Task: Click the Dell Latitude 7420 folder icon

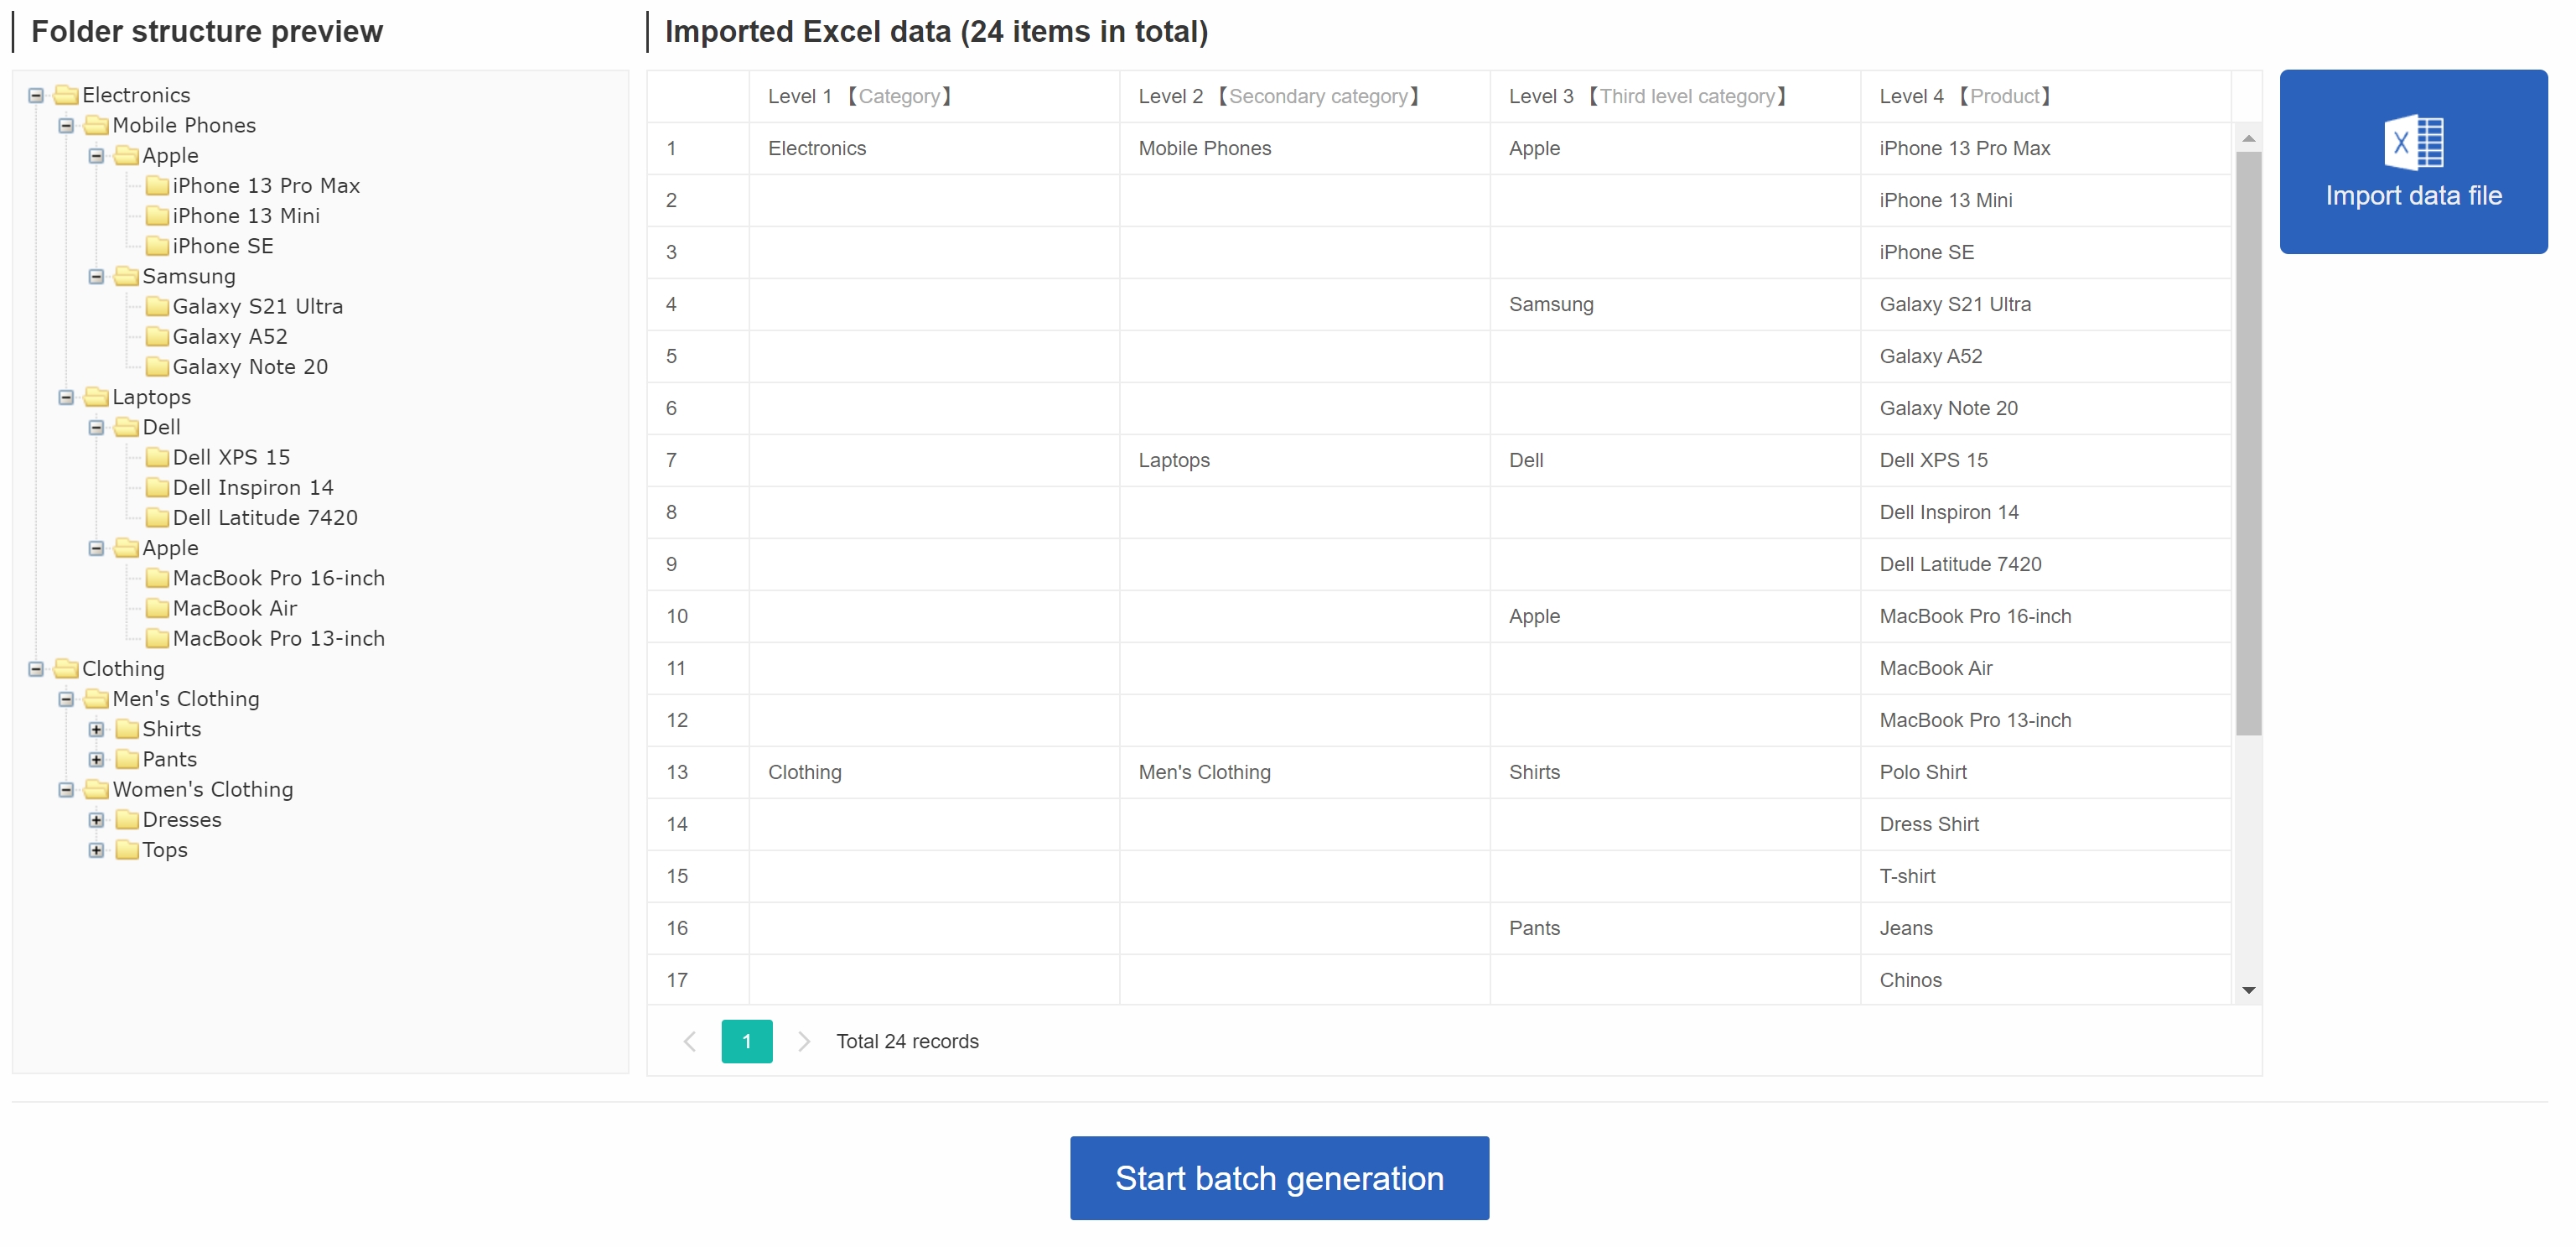Action: (157, 517)
